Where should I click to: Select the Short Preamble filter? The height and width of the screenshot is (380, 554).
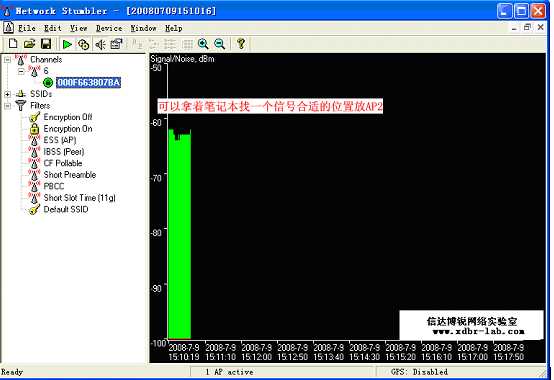pos(70,175)
